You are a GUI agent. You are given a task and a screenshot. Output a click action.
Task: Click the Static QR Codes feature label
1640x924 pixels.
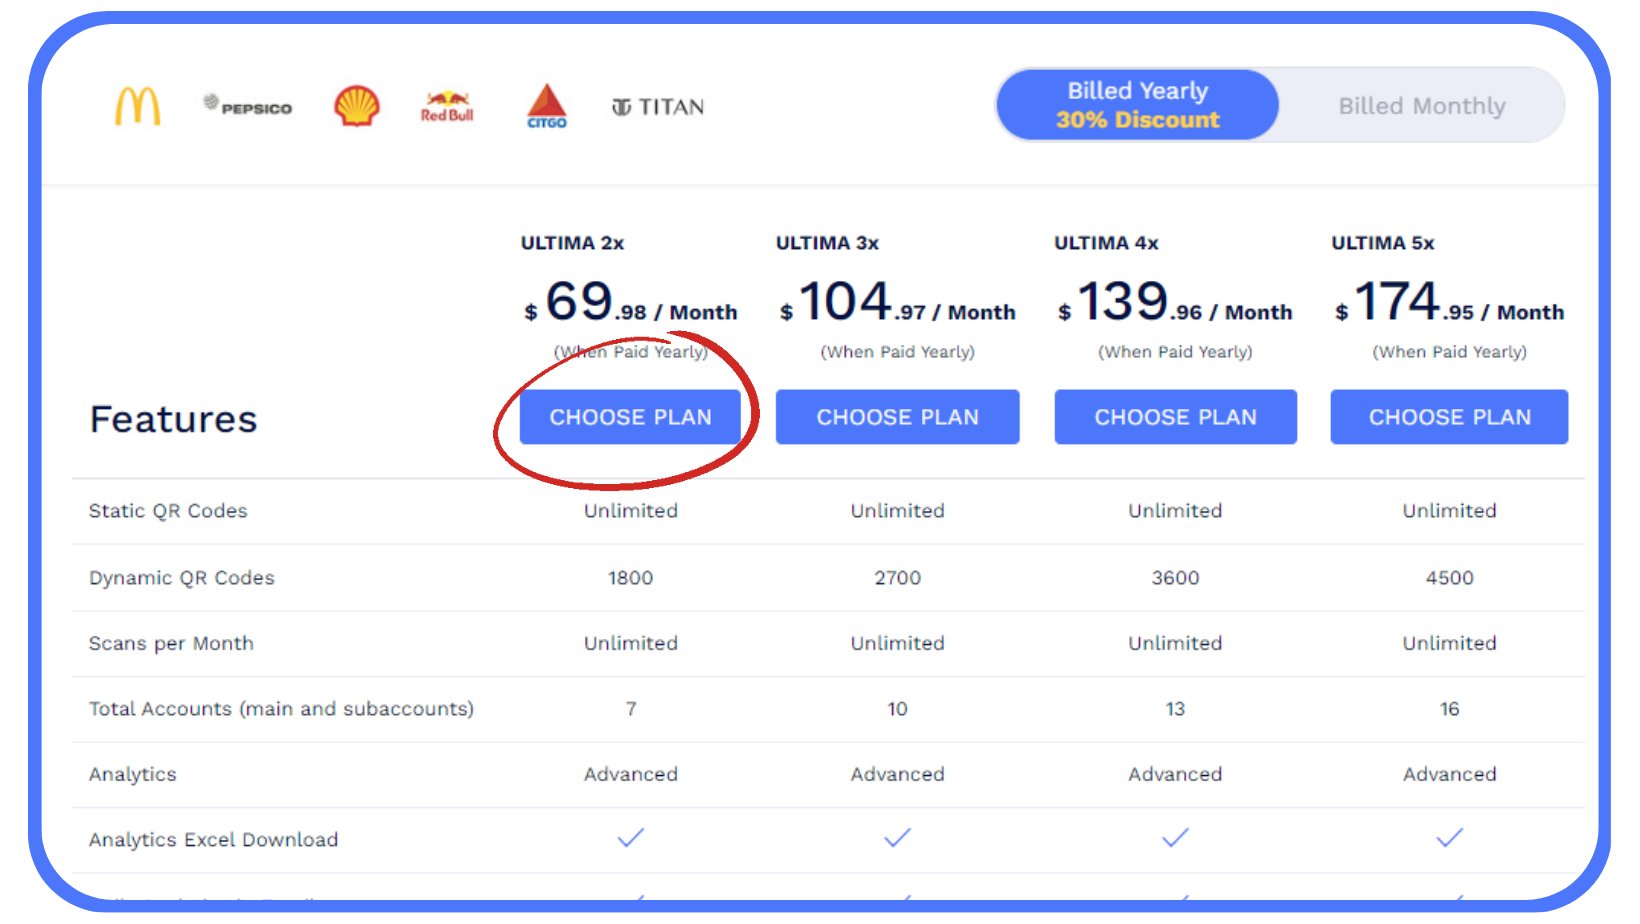coord(168,511)
